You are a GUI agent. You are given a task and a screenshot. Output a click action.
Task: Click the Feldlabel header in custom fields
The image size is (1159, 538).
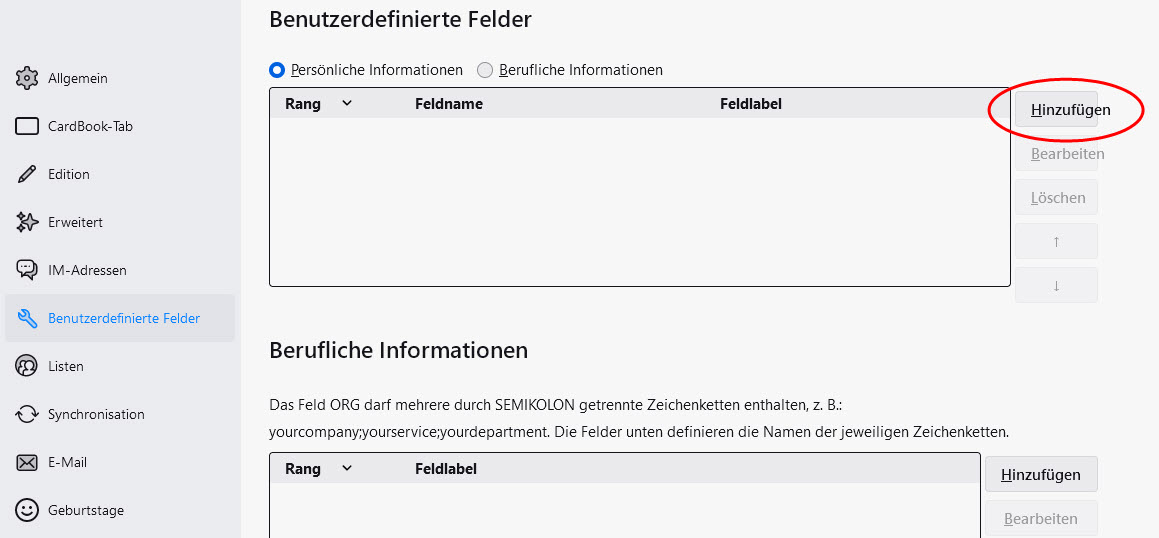point(750,104)
